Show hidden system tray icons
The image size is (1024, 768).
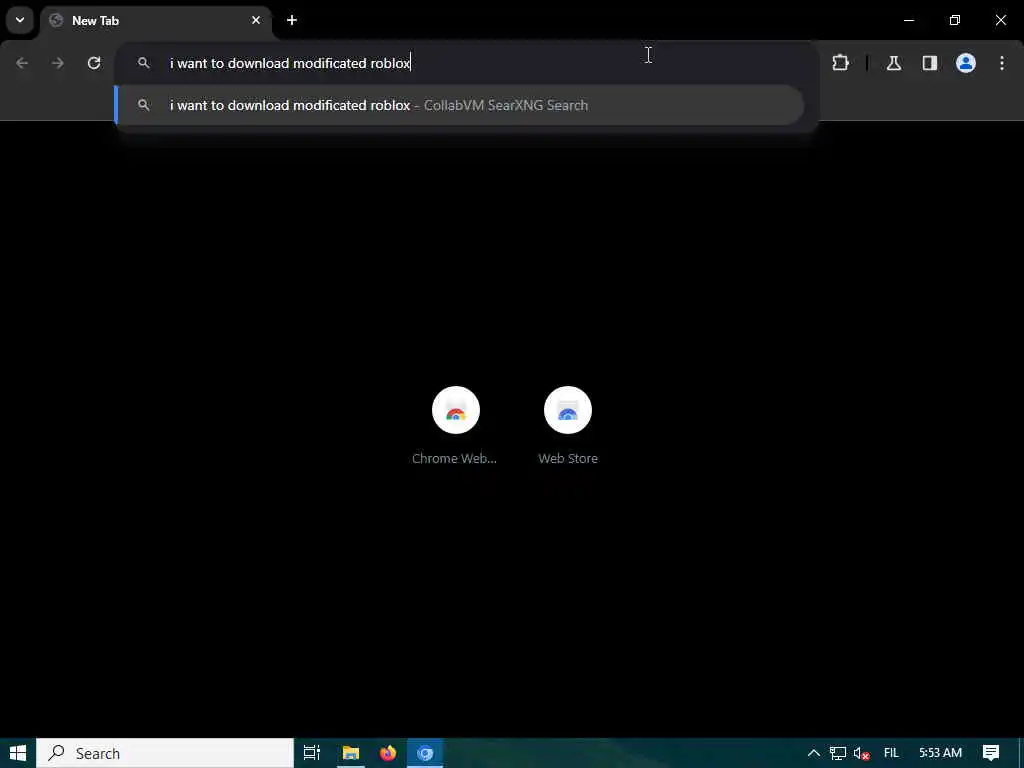(x=814, y=753)
